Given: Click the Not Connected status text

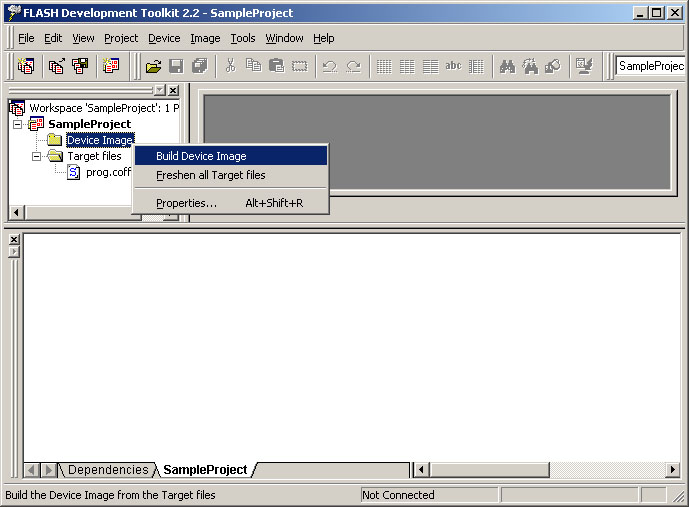Looking at the screenshot, I should click(398, 495).
